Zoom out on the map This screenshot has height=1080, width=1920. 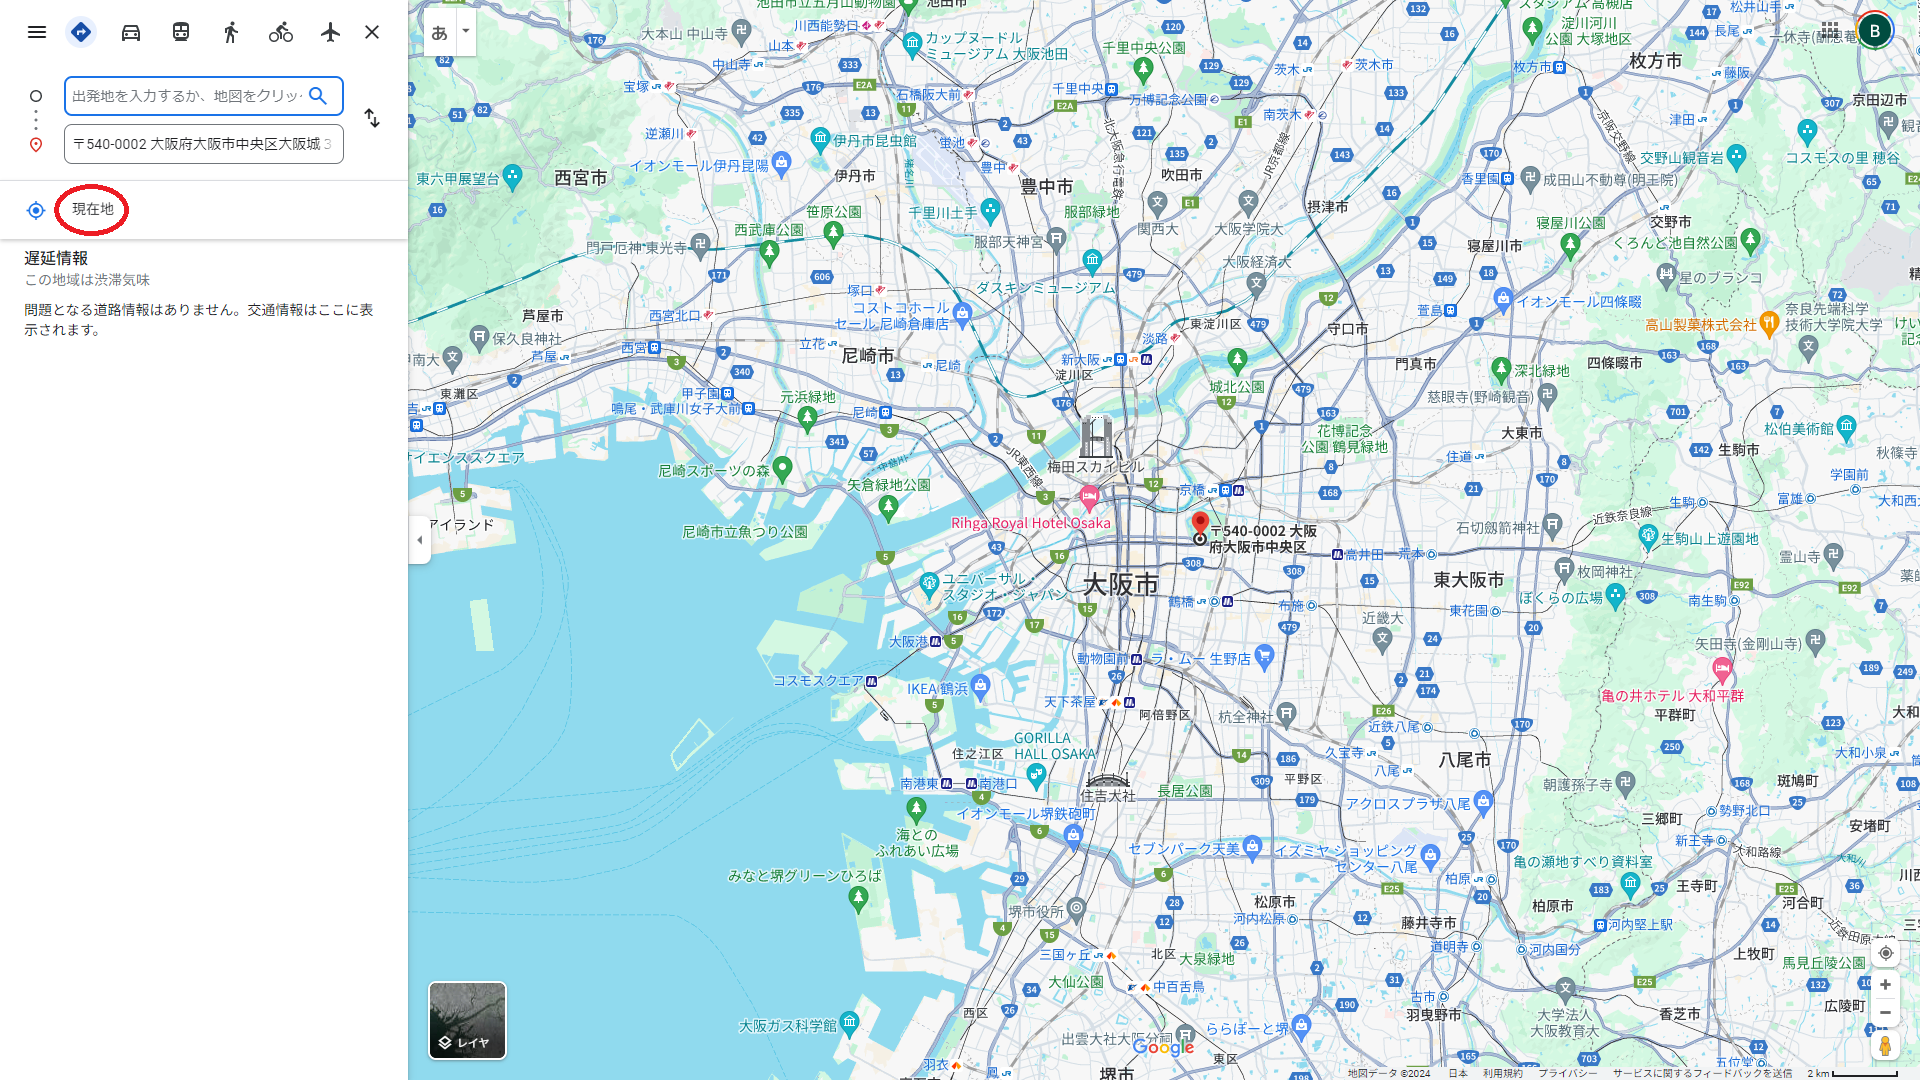pos(1885,1013)
